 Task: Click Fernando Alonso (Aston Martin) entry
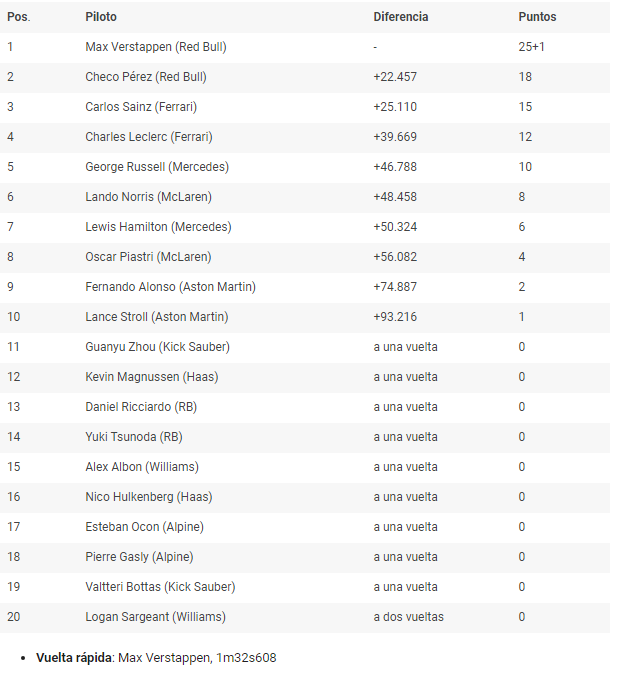pos(170,287)
